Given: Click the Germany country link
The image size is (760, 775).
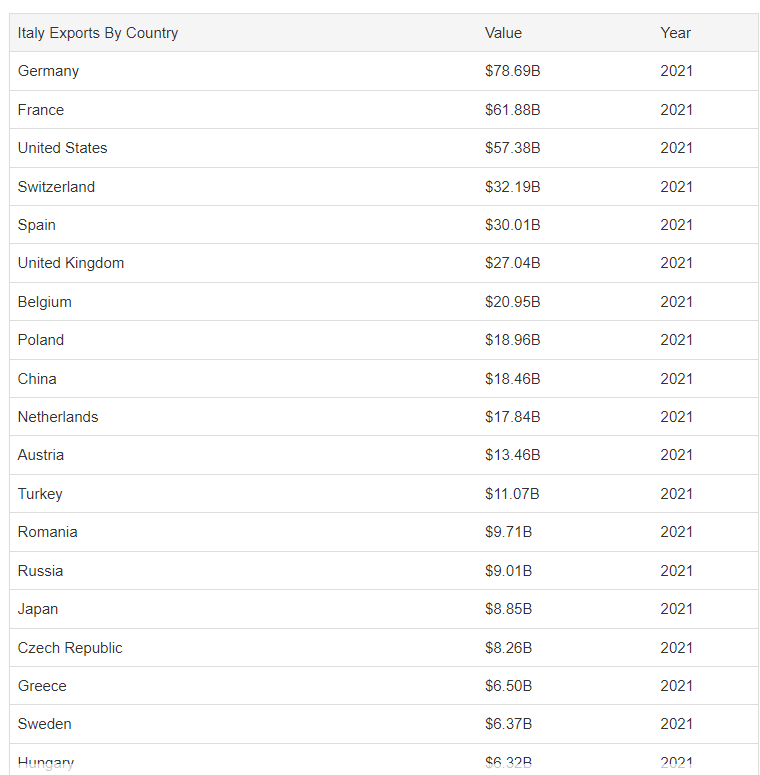Looking at the screenshot, I should click(x=48, y=71).
